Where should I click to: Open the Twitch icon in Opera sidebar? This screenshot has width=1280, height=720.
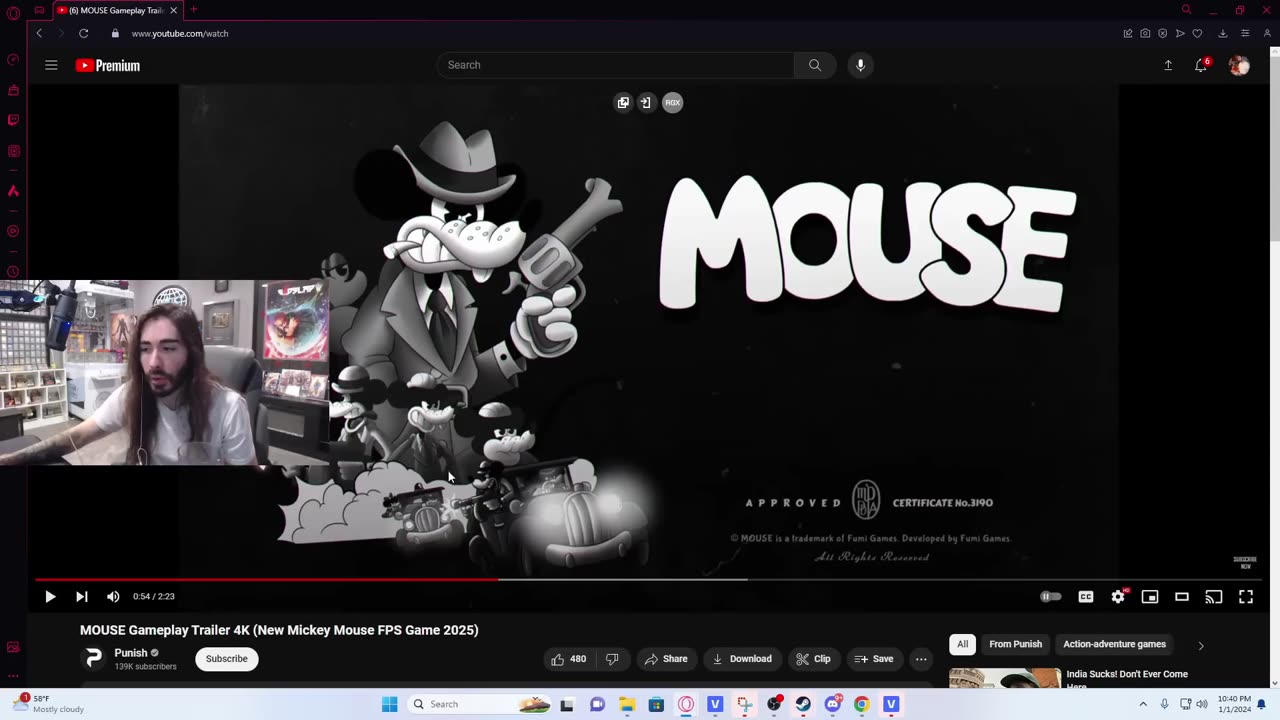coord(13,120)
